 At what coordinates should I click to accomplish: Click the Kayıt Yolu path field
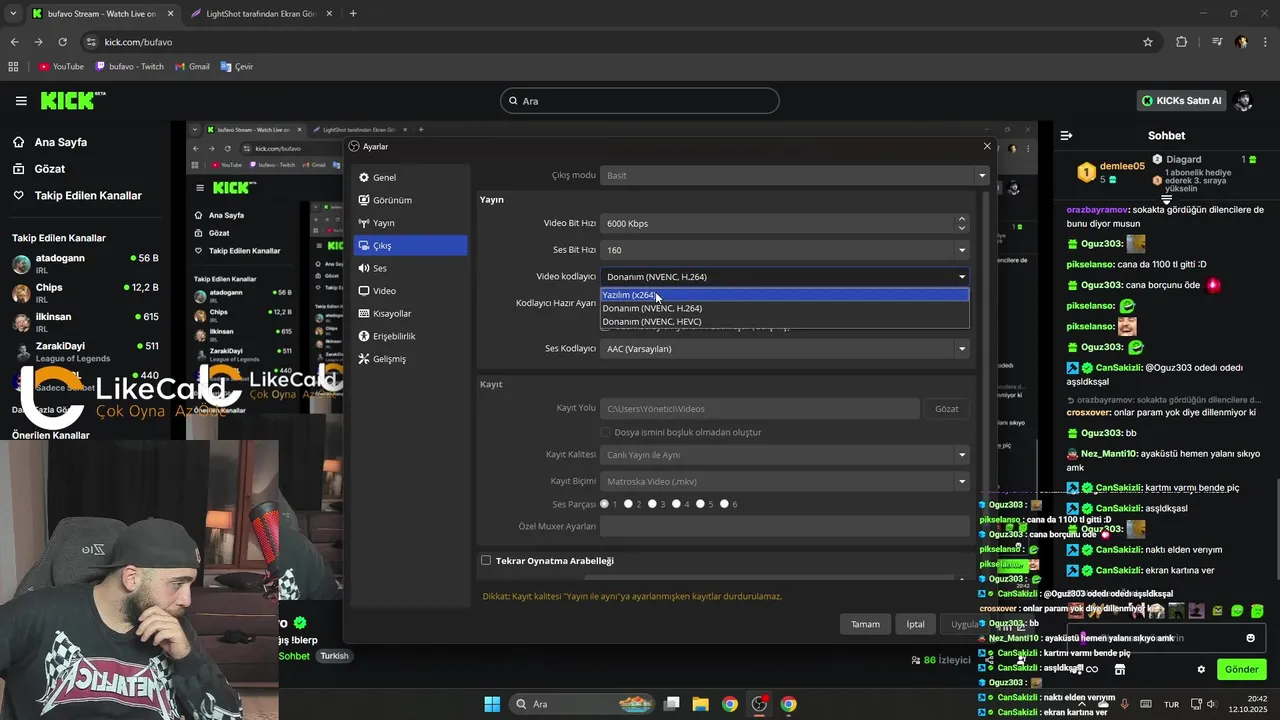point(759,408)
